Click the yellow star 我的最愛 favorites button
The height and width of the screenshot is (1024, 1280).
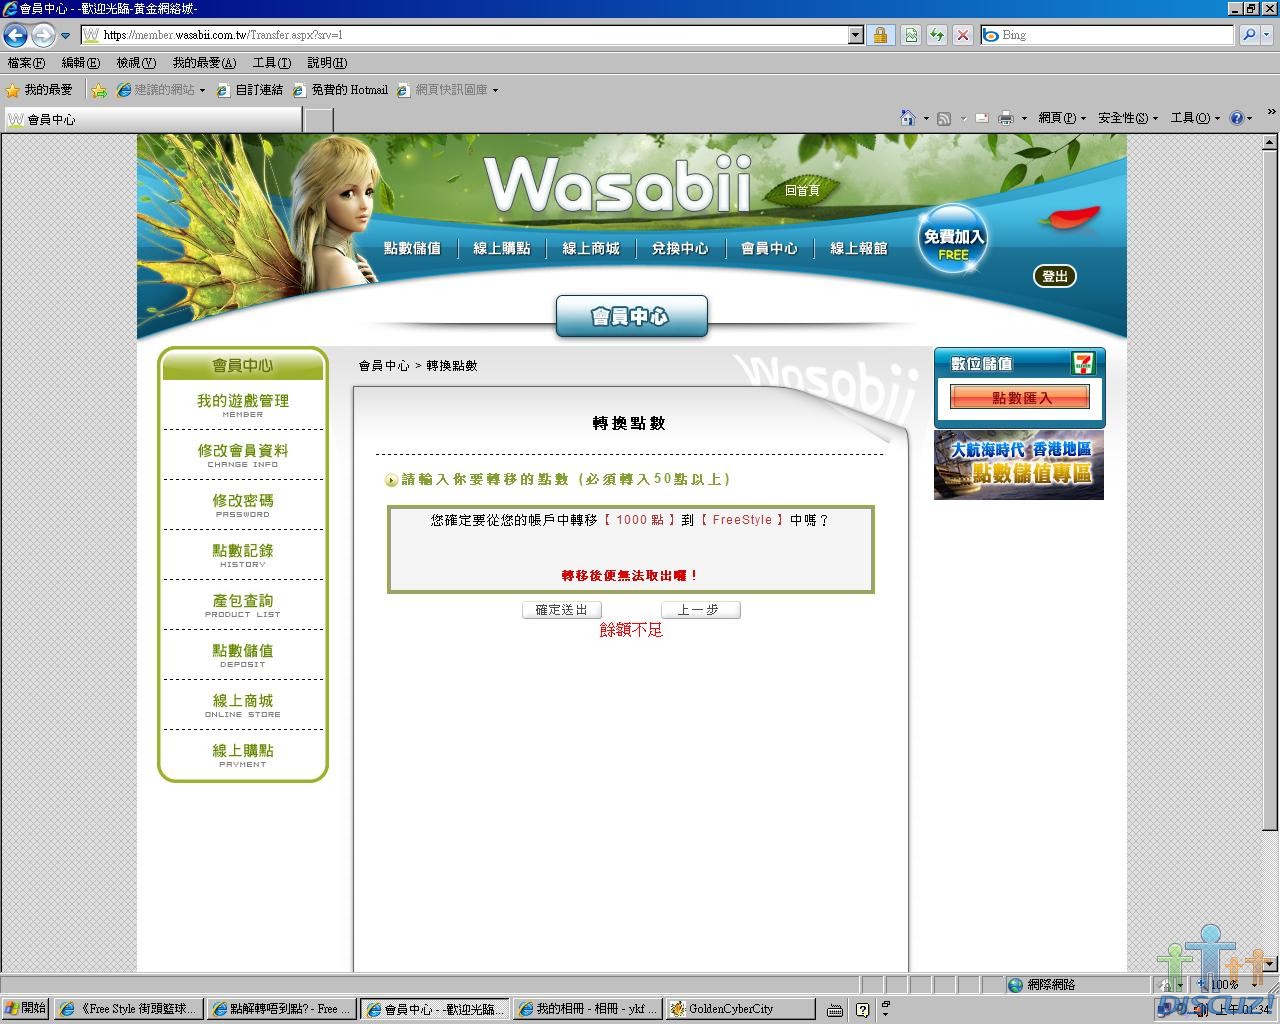point(40,90)
